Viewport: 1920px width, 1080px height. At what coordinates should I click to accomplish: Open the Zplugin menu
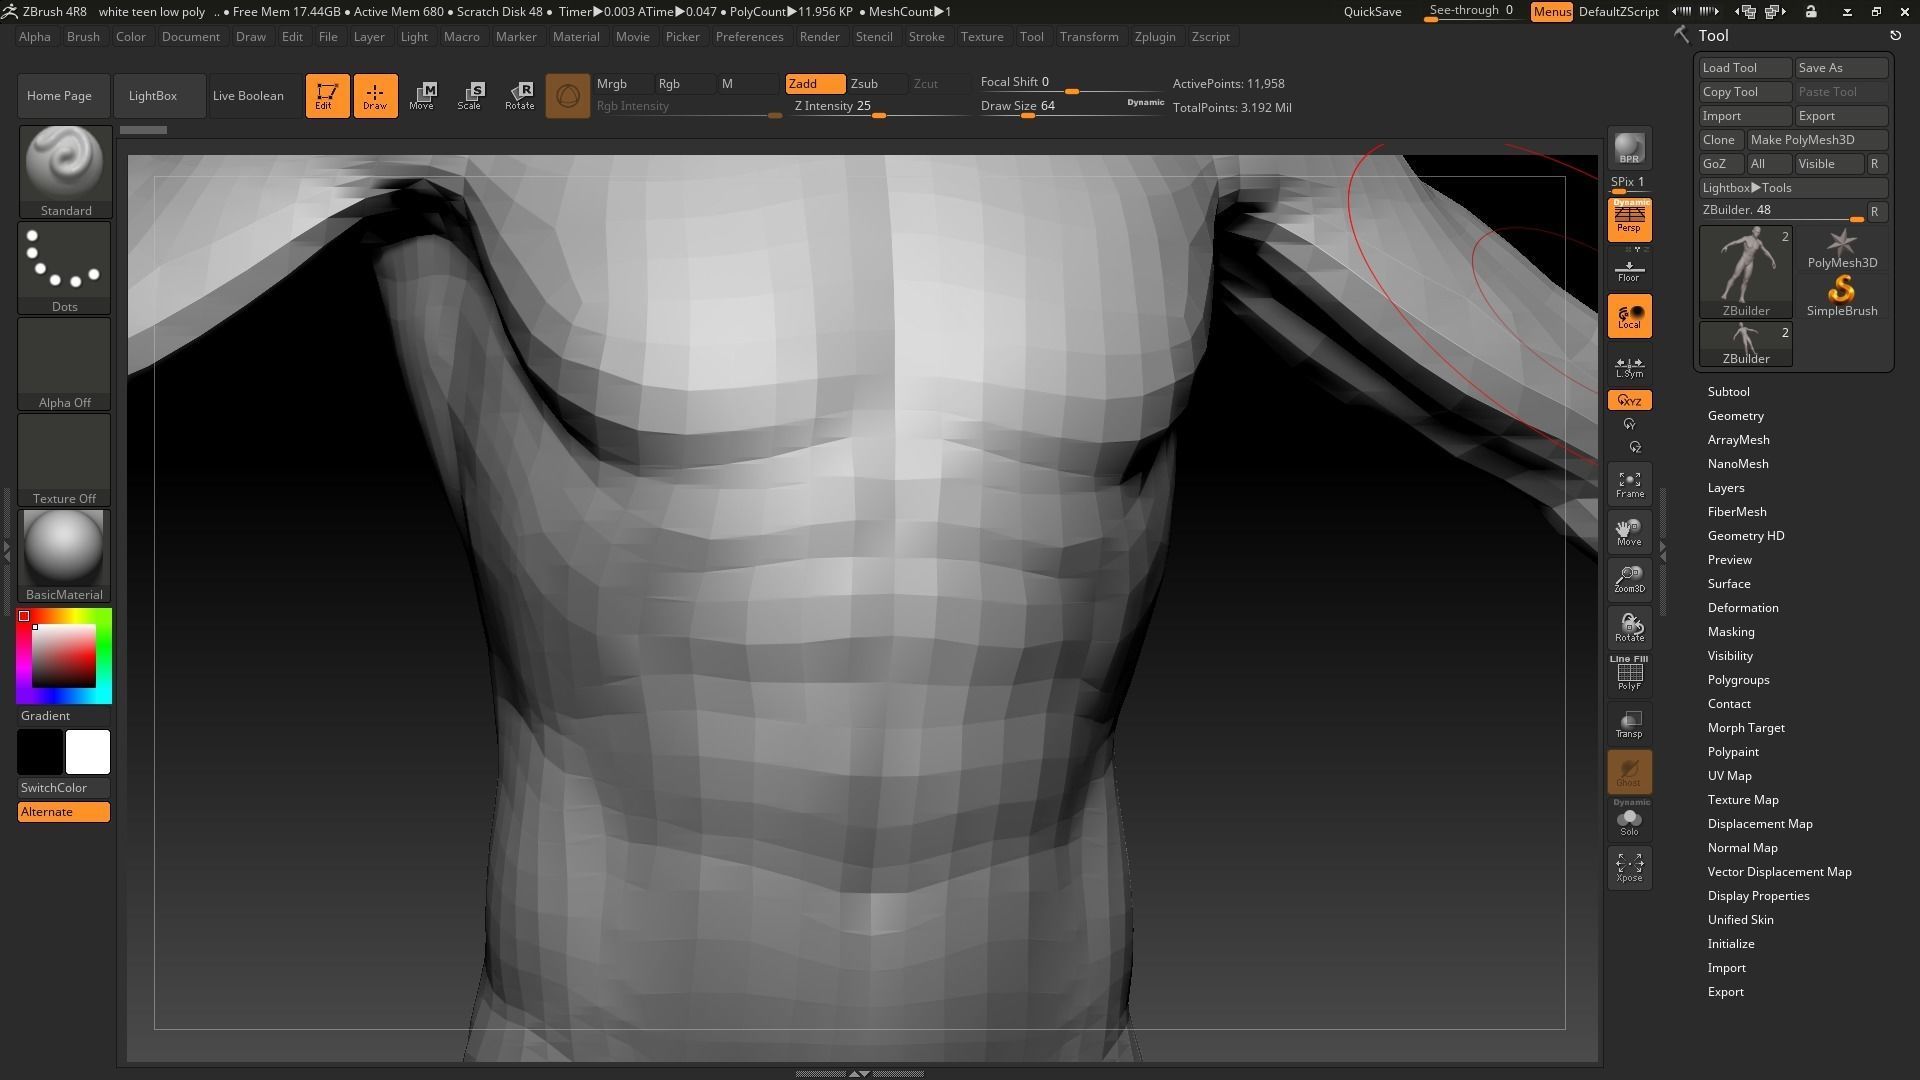click(x=1154, y=37)
